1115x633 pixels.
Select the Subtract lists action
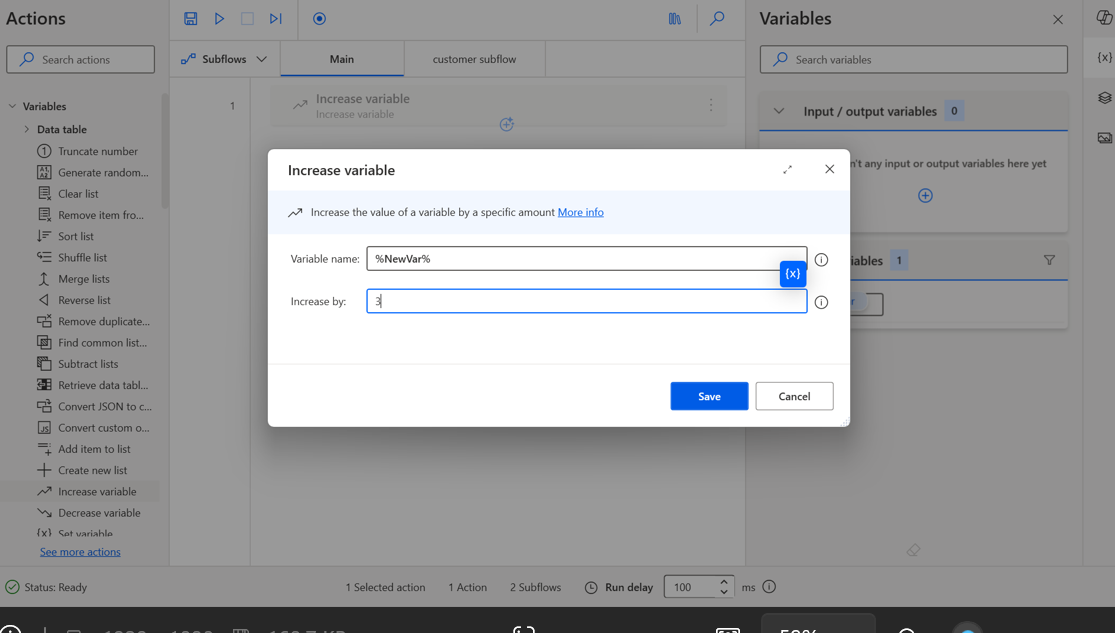click(x=78, y=364)
